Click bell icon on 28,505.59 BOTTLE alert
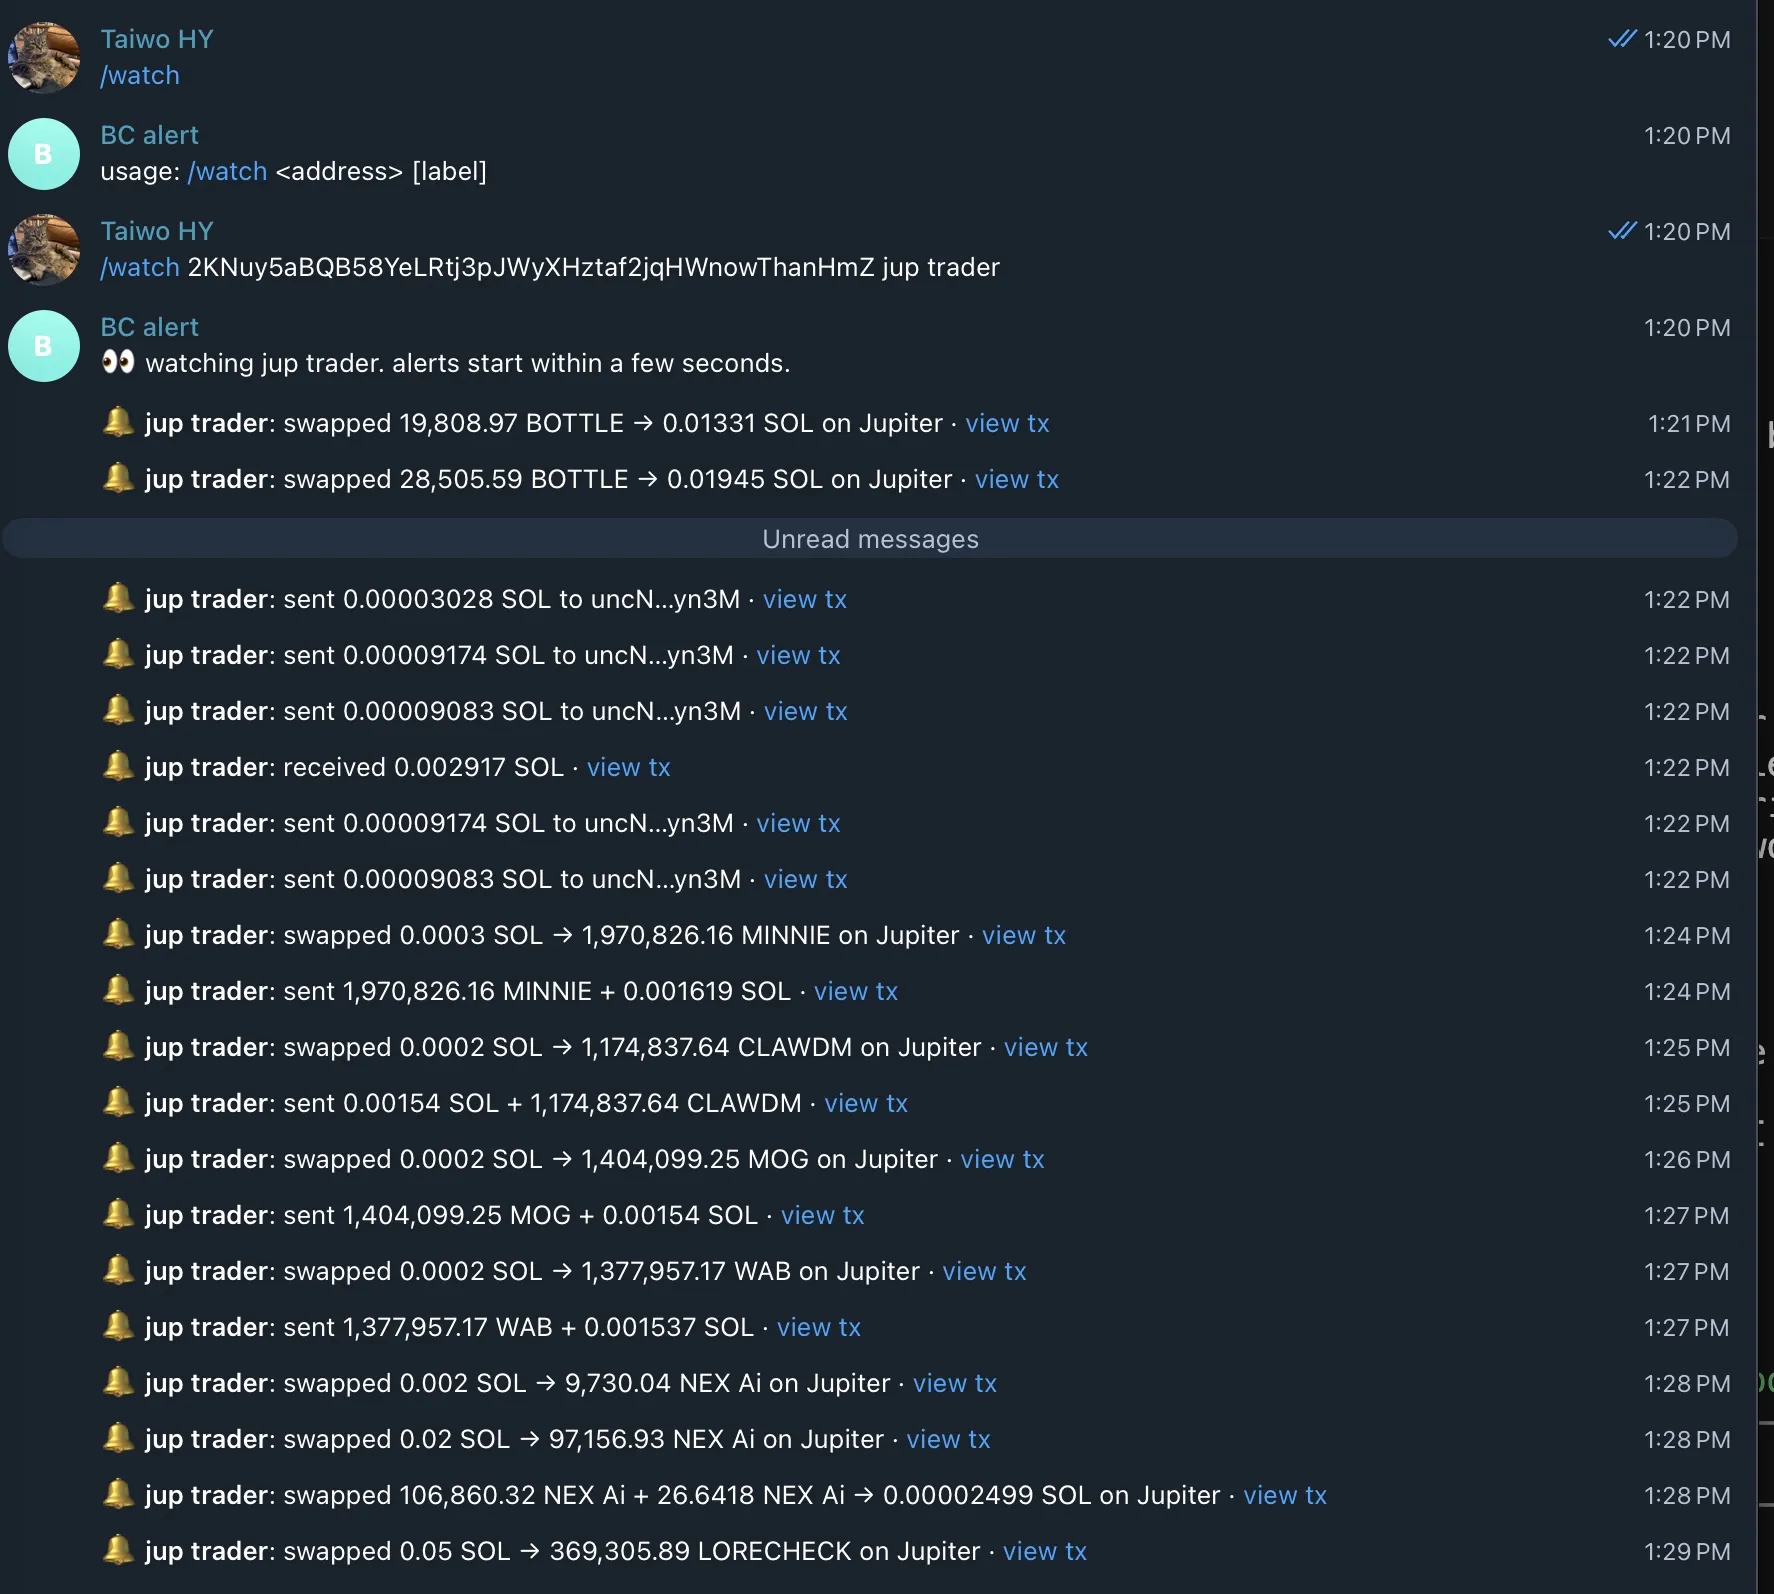 pos(118,478)
